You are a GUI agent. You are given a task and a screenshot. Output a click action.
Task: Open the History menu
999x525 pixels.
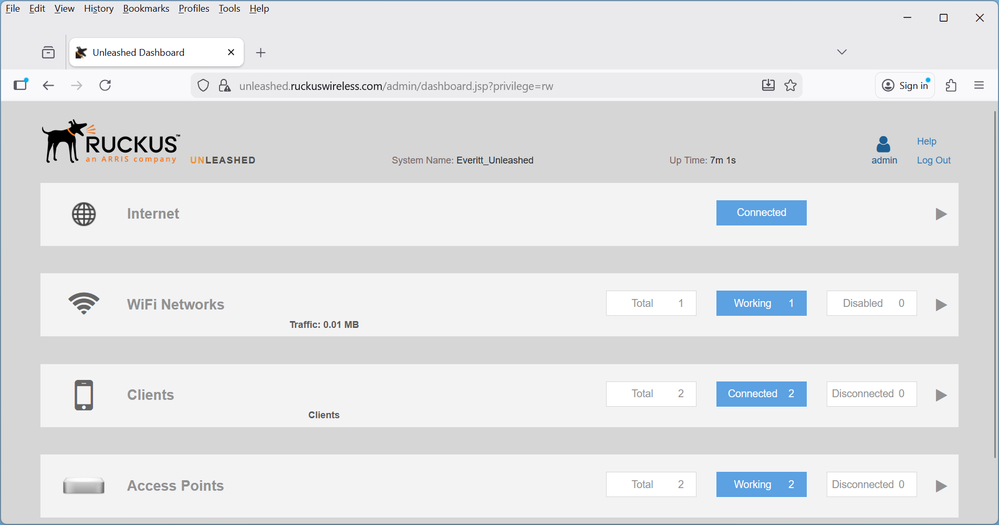click(99, 8)
